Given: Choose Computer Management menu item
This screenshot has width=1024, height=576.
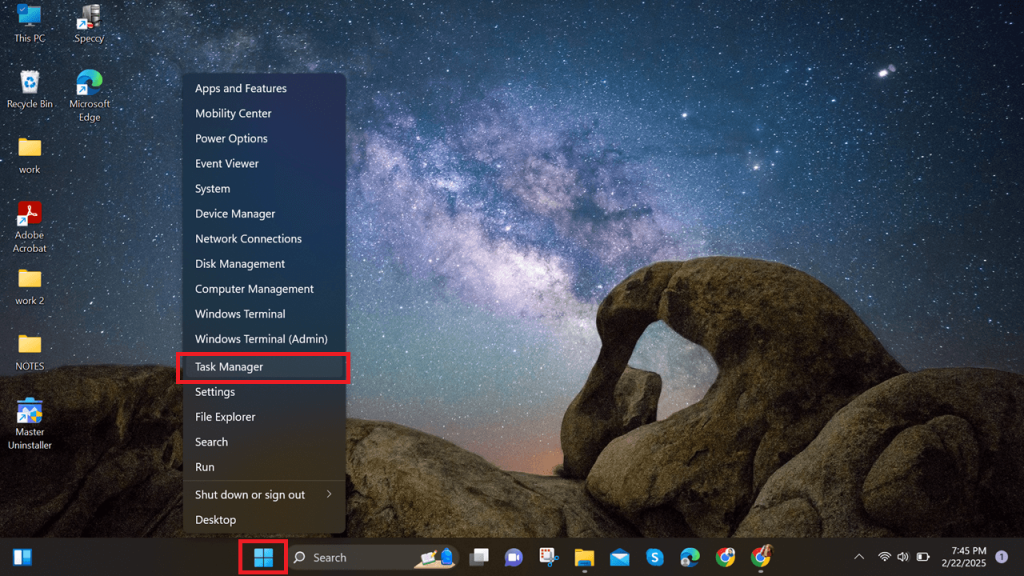Looking at the screenshot, I should pos(264,289).
